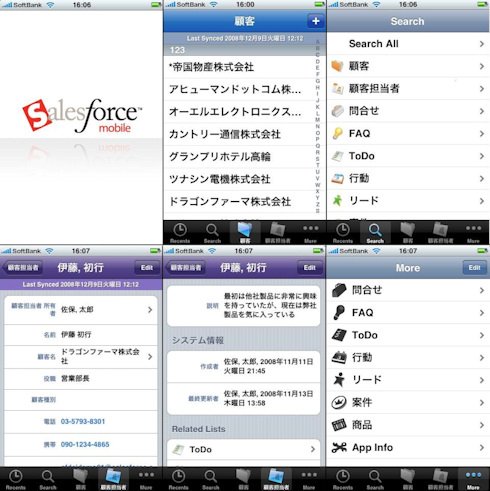The image size is (490, 491).
Task: Call phone number 03-5793-8301
Action: tap(83, 421)
